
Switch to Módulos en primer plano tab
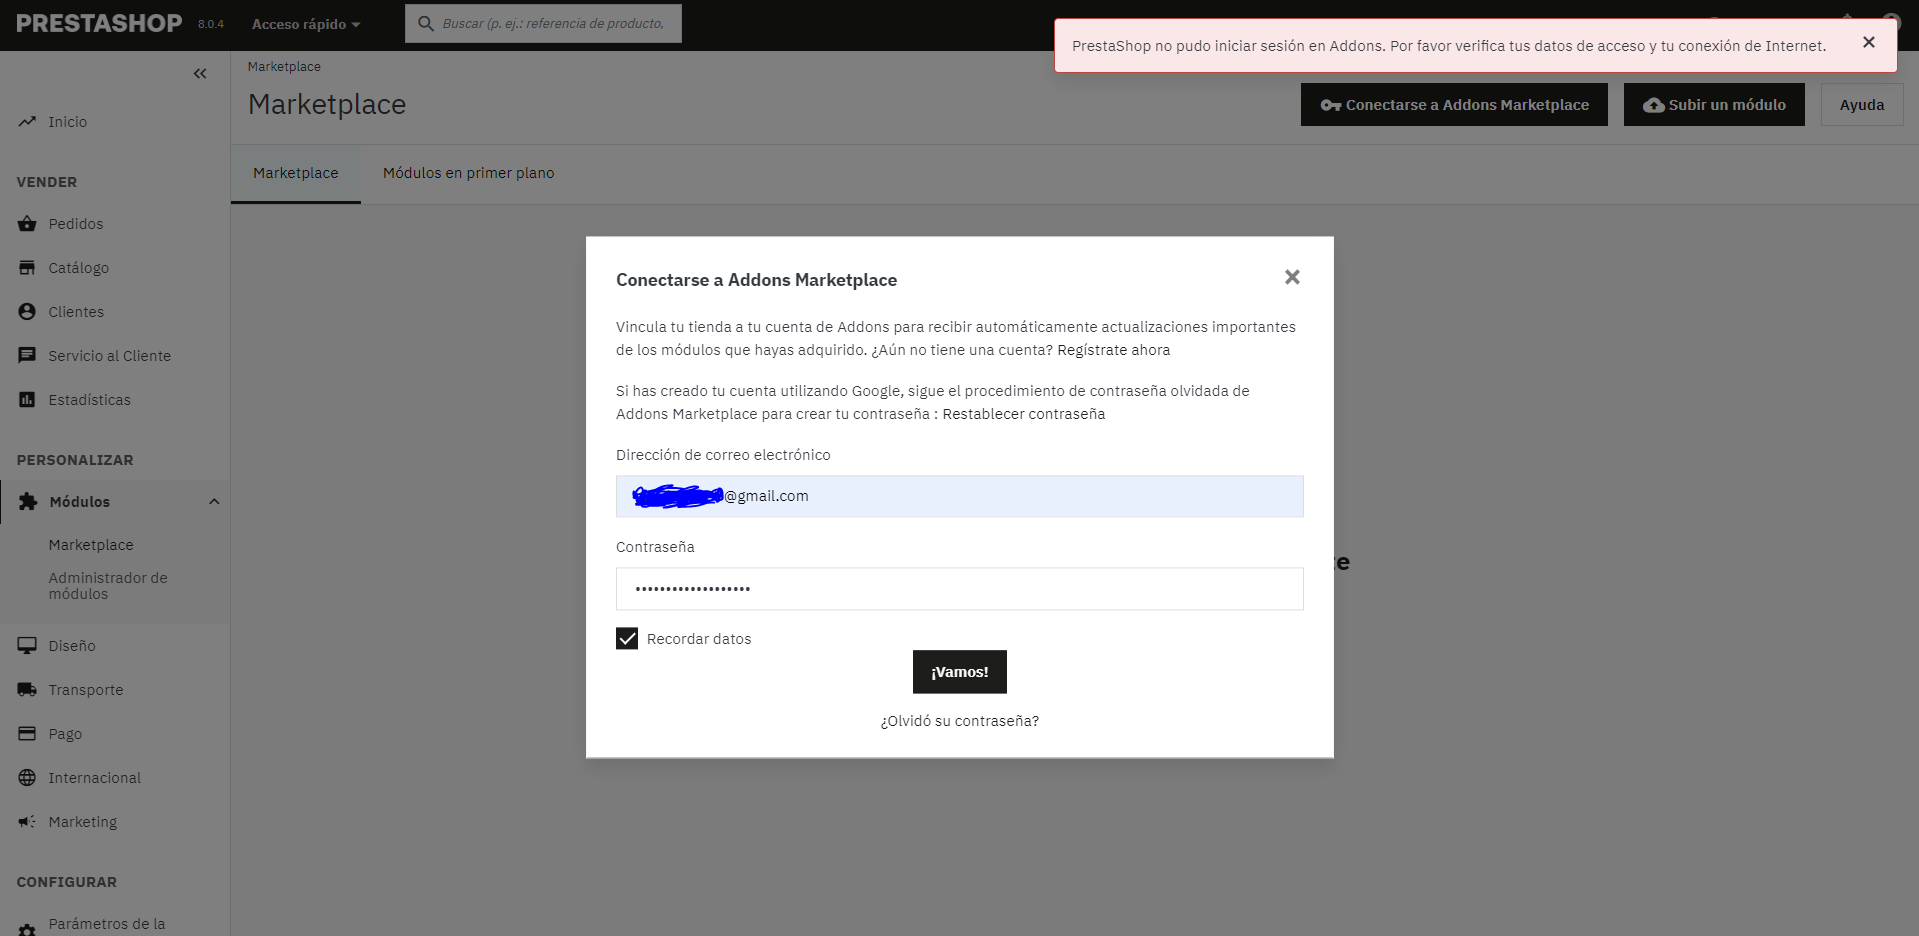[x=468, y=173]
